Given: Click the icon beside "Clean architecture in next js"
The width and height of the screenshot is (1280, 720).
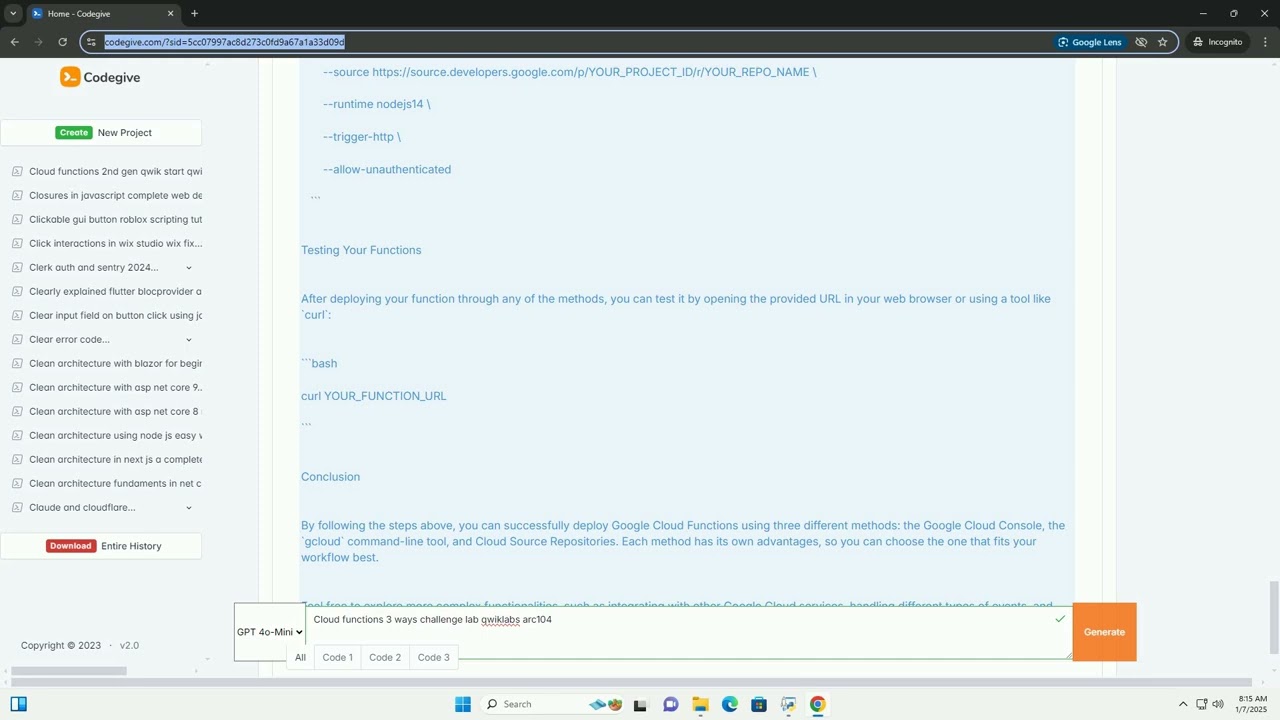Looking at the screenshot, I should 17,459.
